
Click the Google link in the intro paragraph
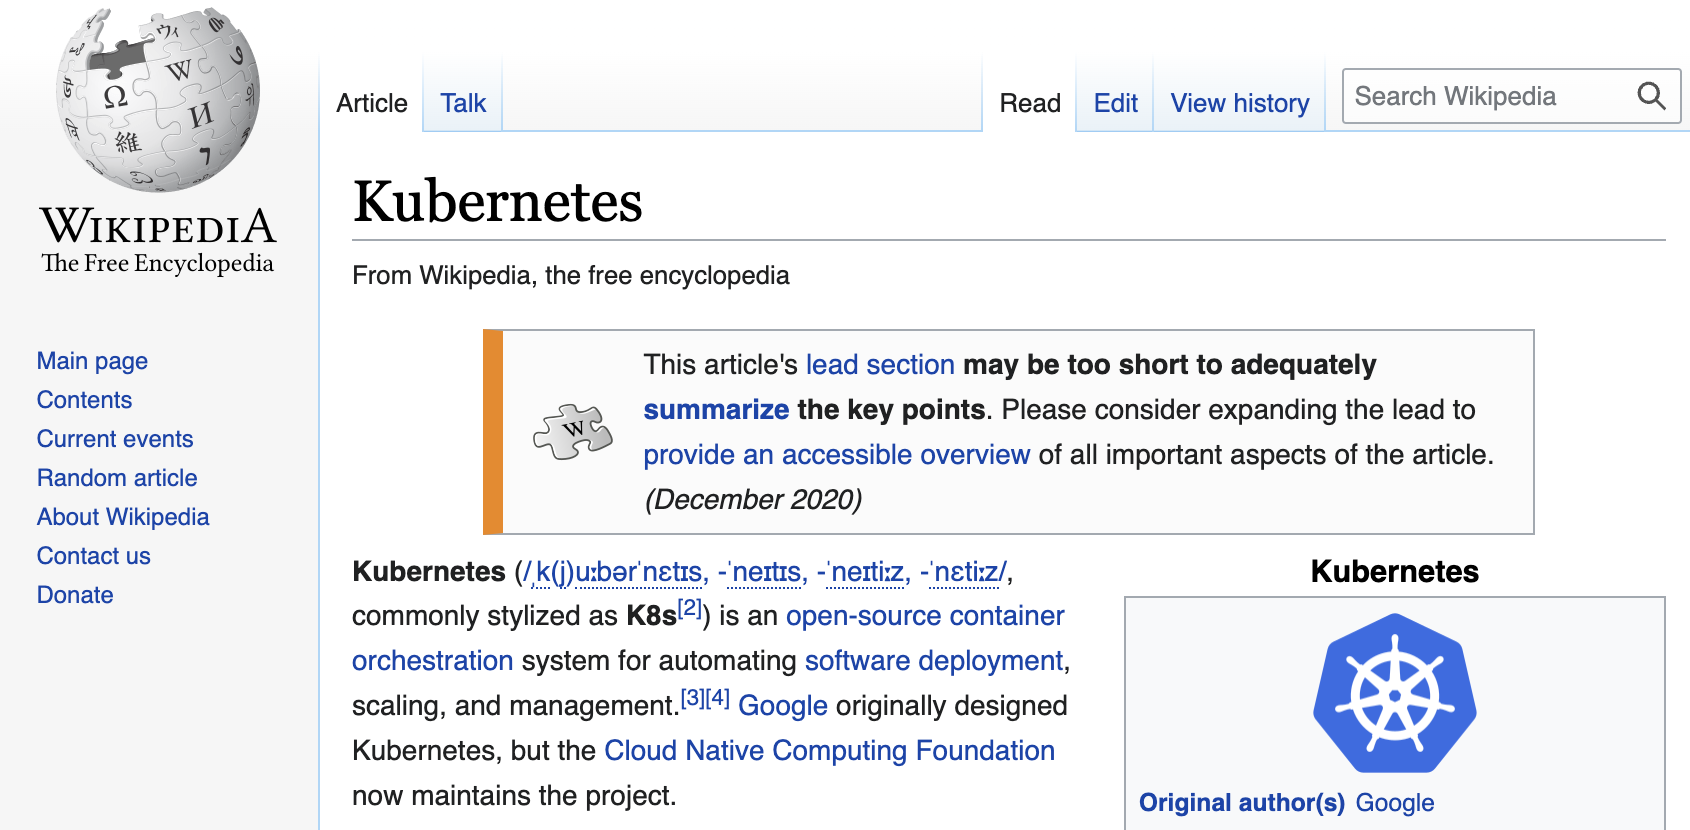click(x=783, y=705)
